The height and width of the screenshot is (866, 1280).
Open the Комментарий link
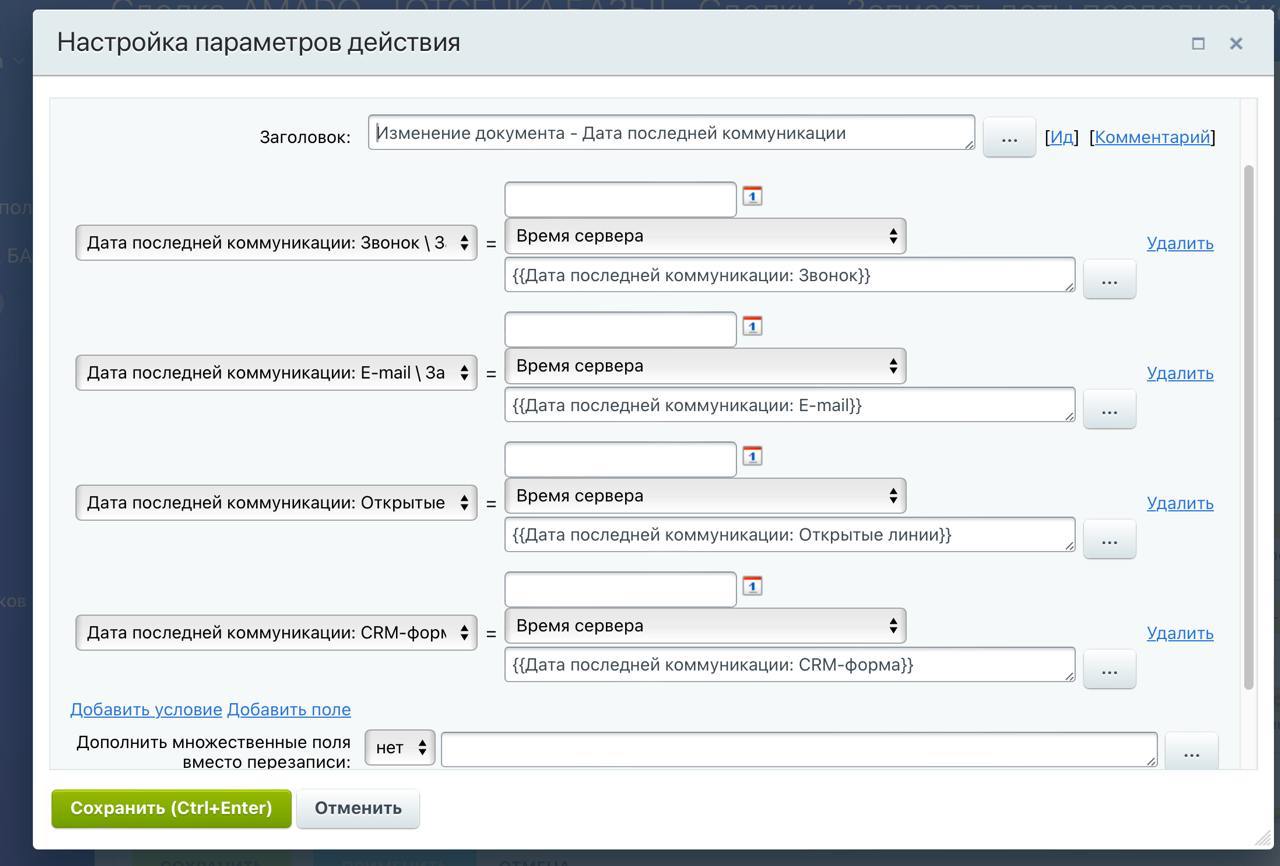click(x=1152, y=137)
